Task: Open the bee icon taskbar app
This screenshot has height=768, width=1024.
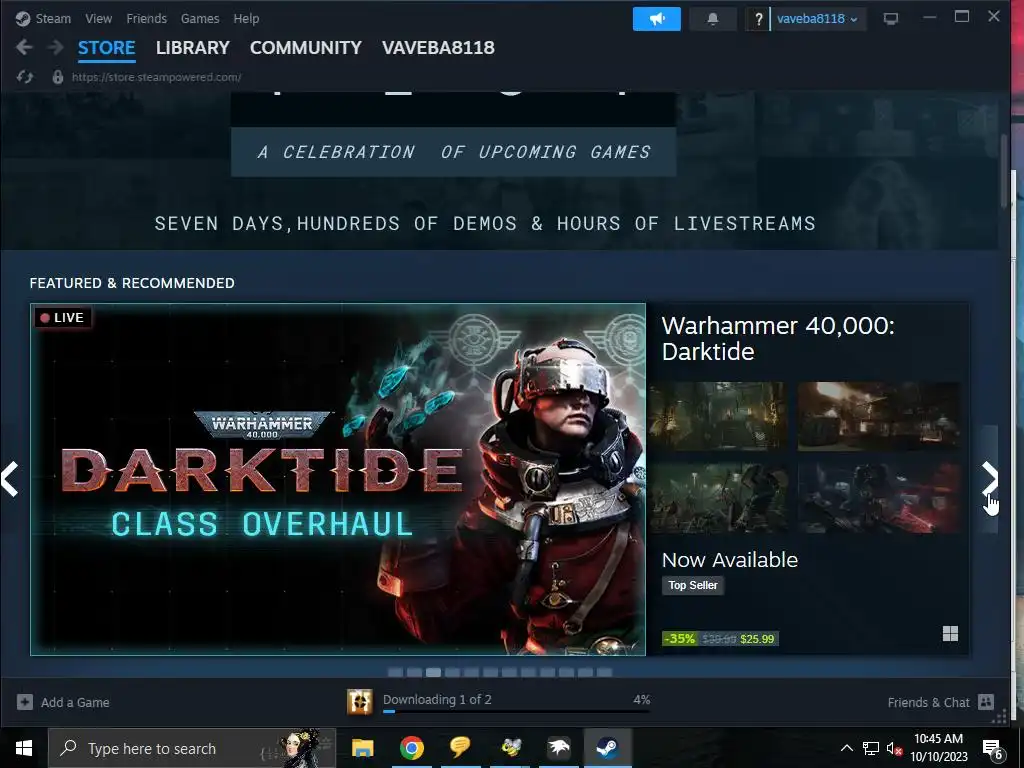Action: point(510,748)
